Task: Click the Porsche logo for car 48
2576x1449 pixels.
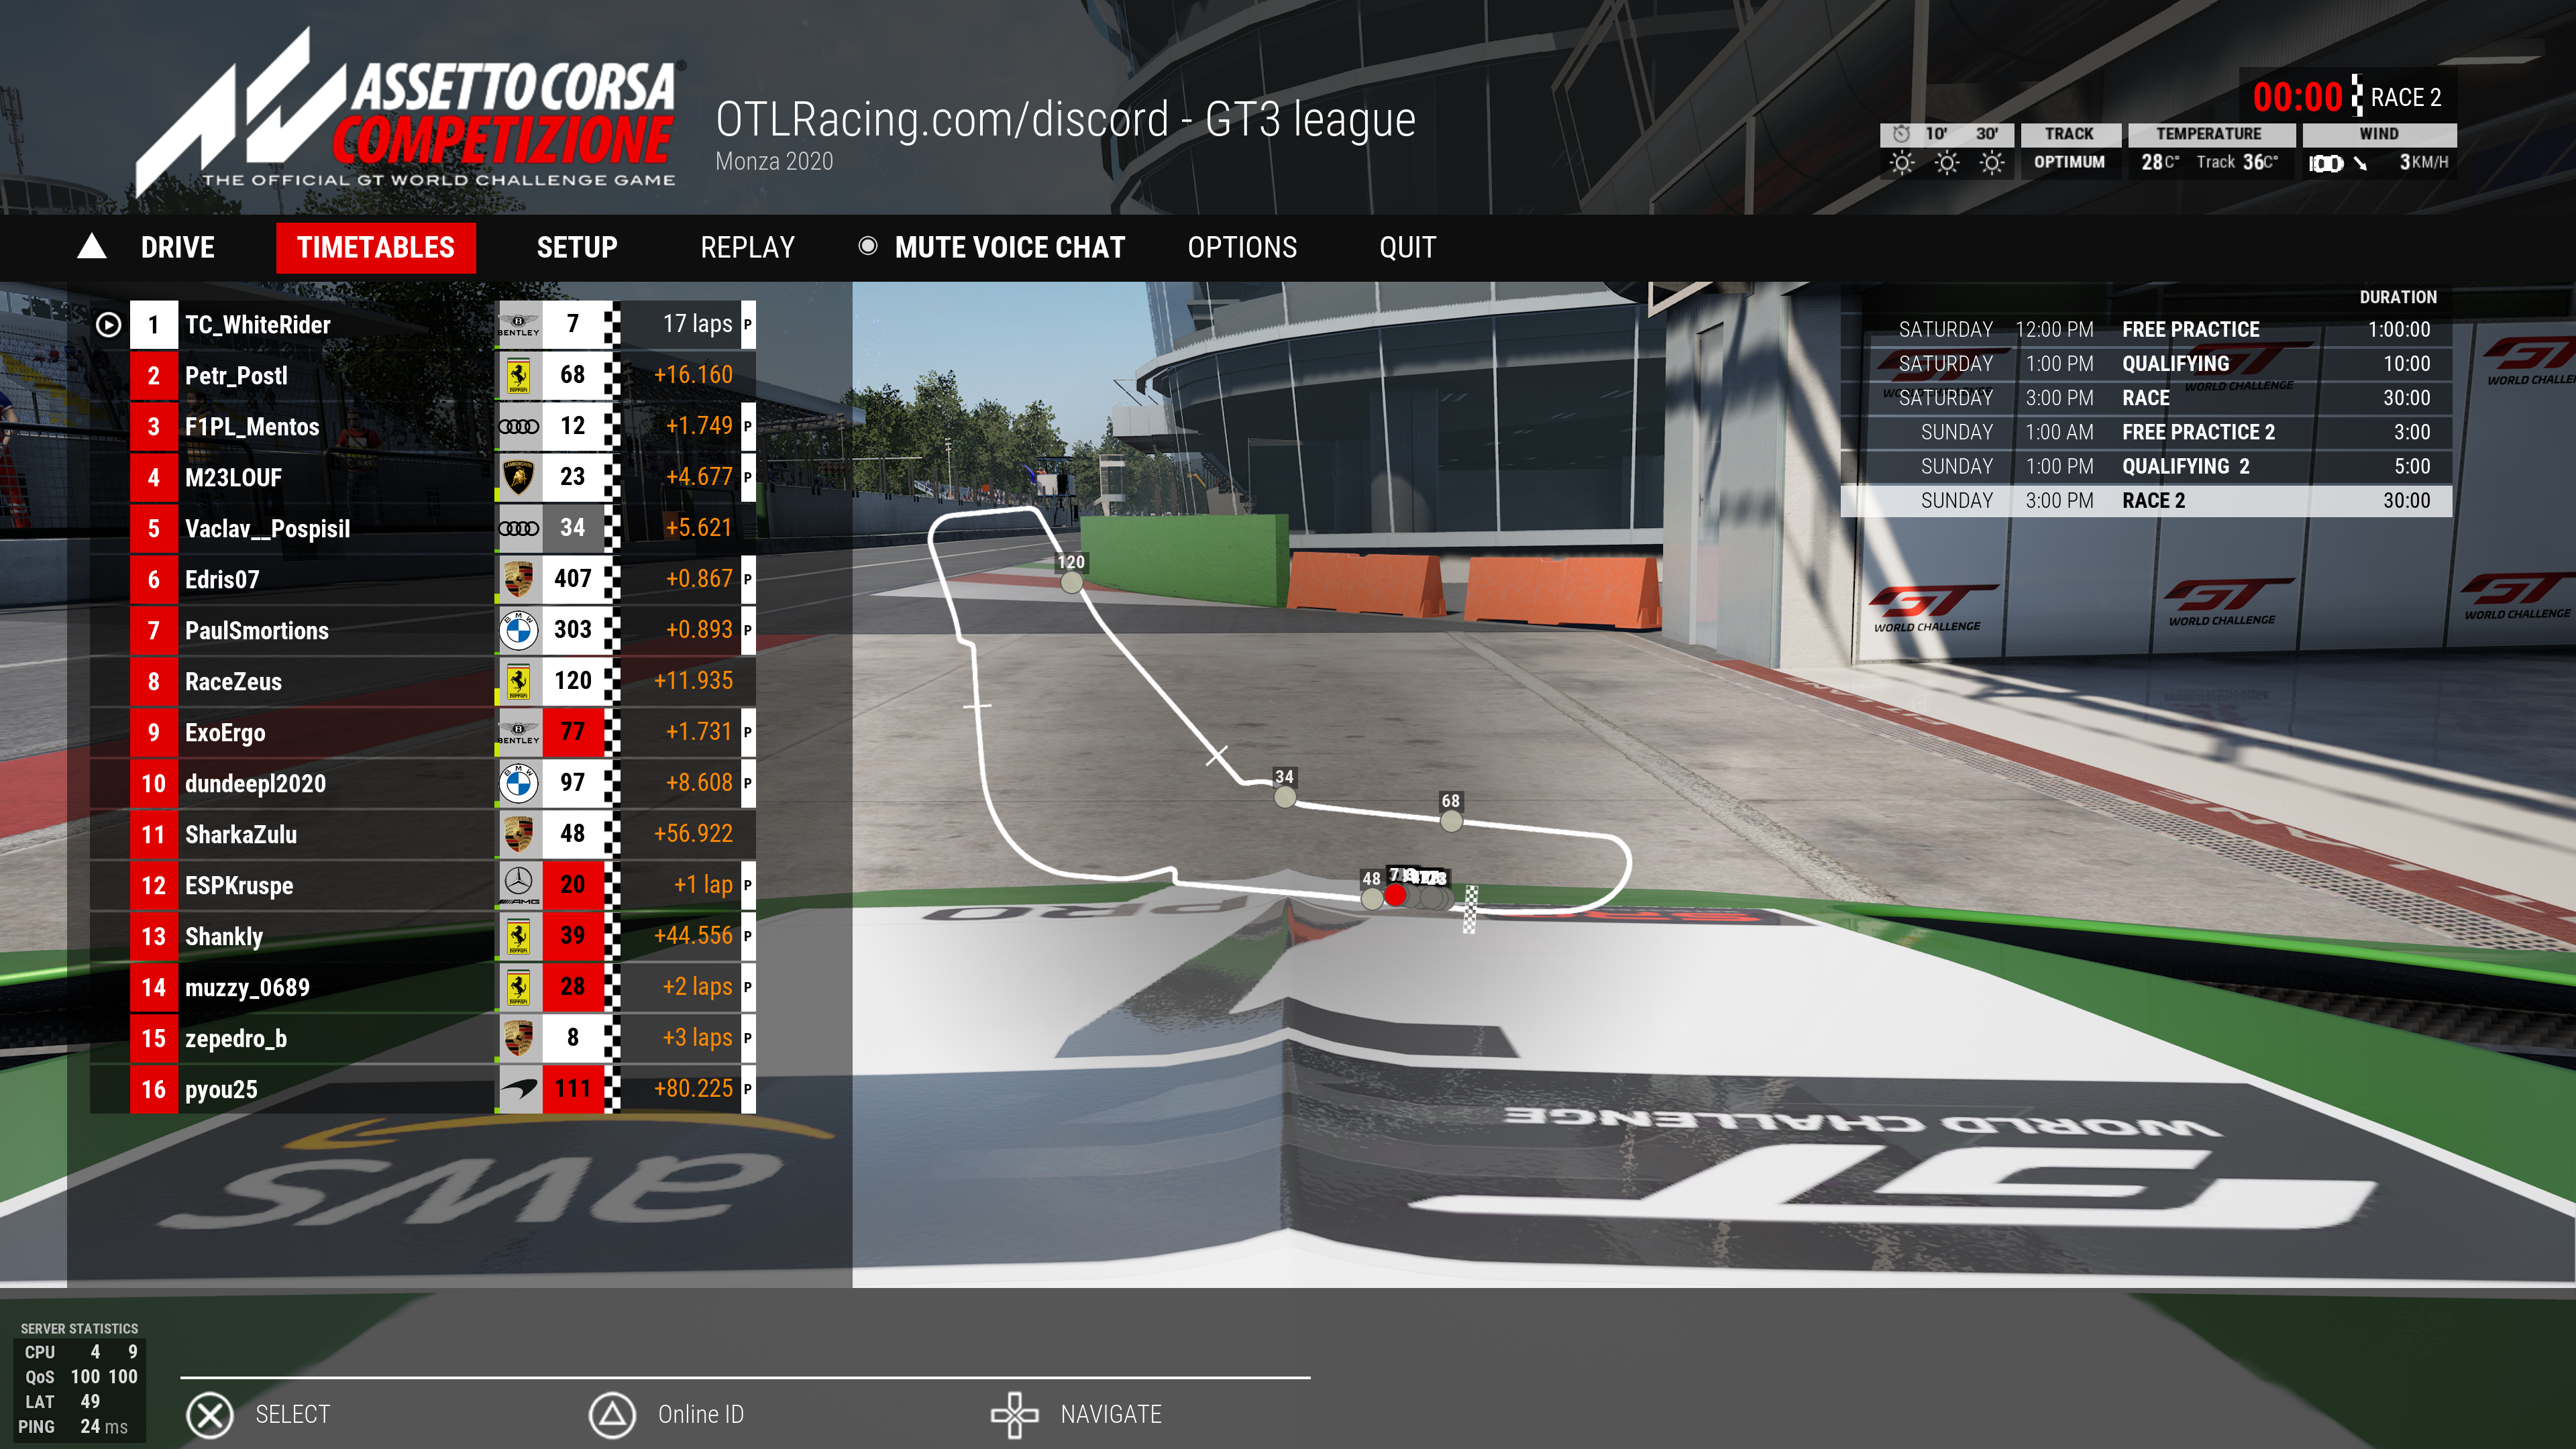Action: (519, 834)
